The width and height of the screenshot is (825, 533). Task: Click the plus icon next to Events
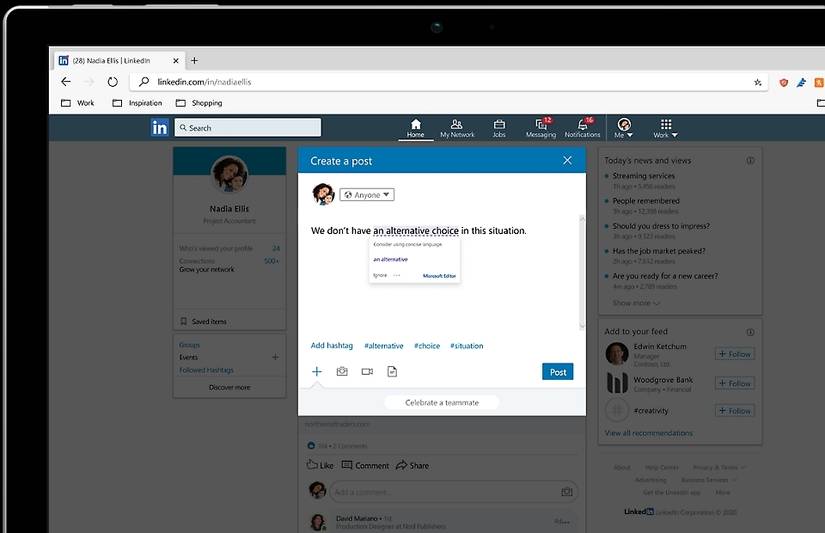coord(275,357)
